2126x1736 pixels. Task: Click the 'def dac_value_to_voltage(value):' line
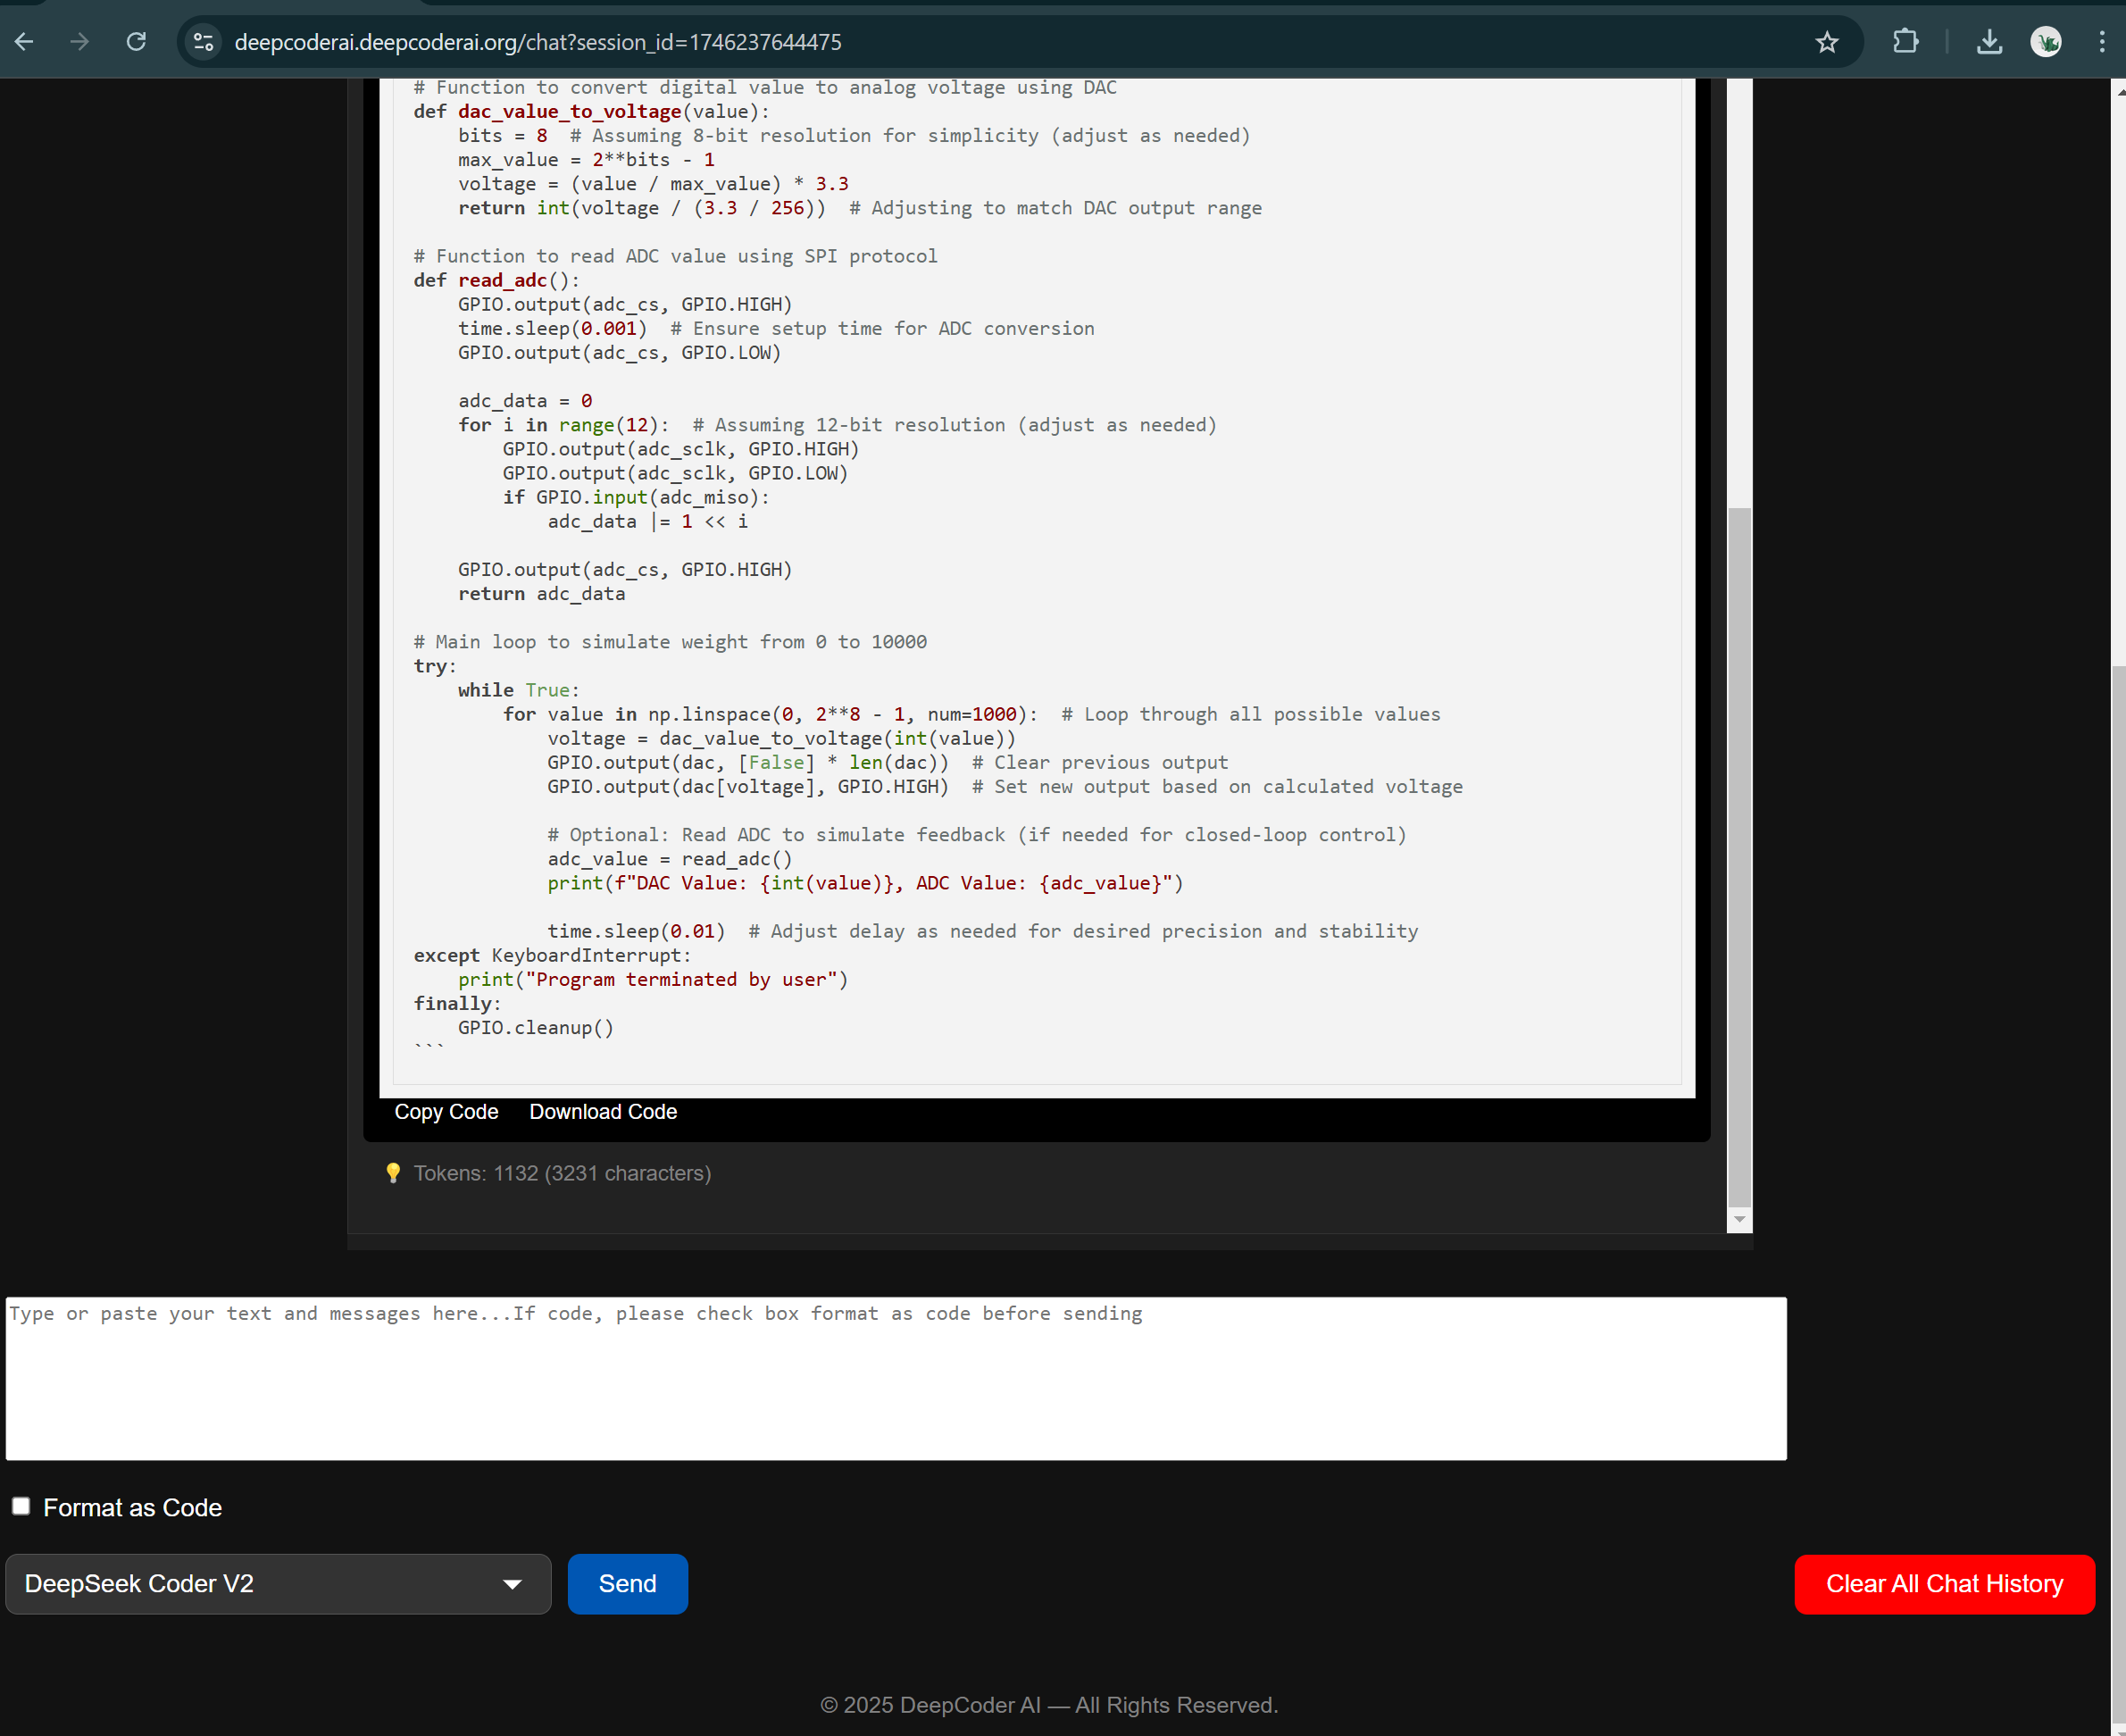coord(592,112)
